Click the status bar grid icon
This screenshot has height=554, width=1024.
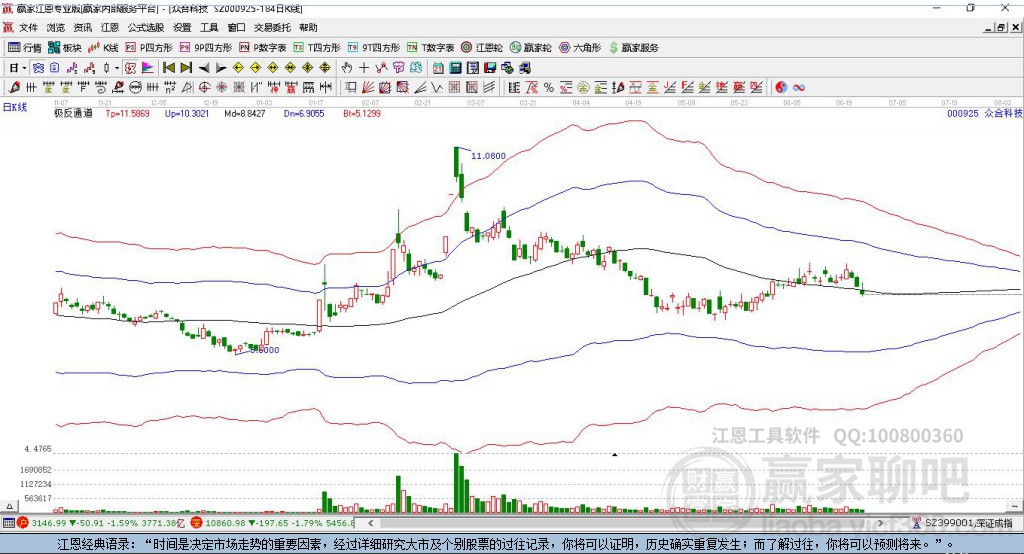[x=8, y=523]
